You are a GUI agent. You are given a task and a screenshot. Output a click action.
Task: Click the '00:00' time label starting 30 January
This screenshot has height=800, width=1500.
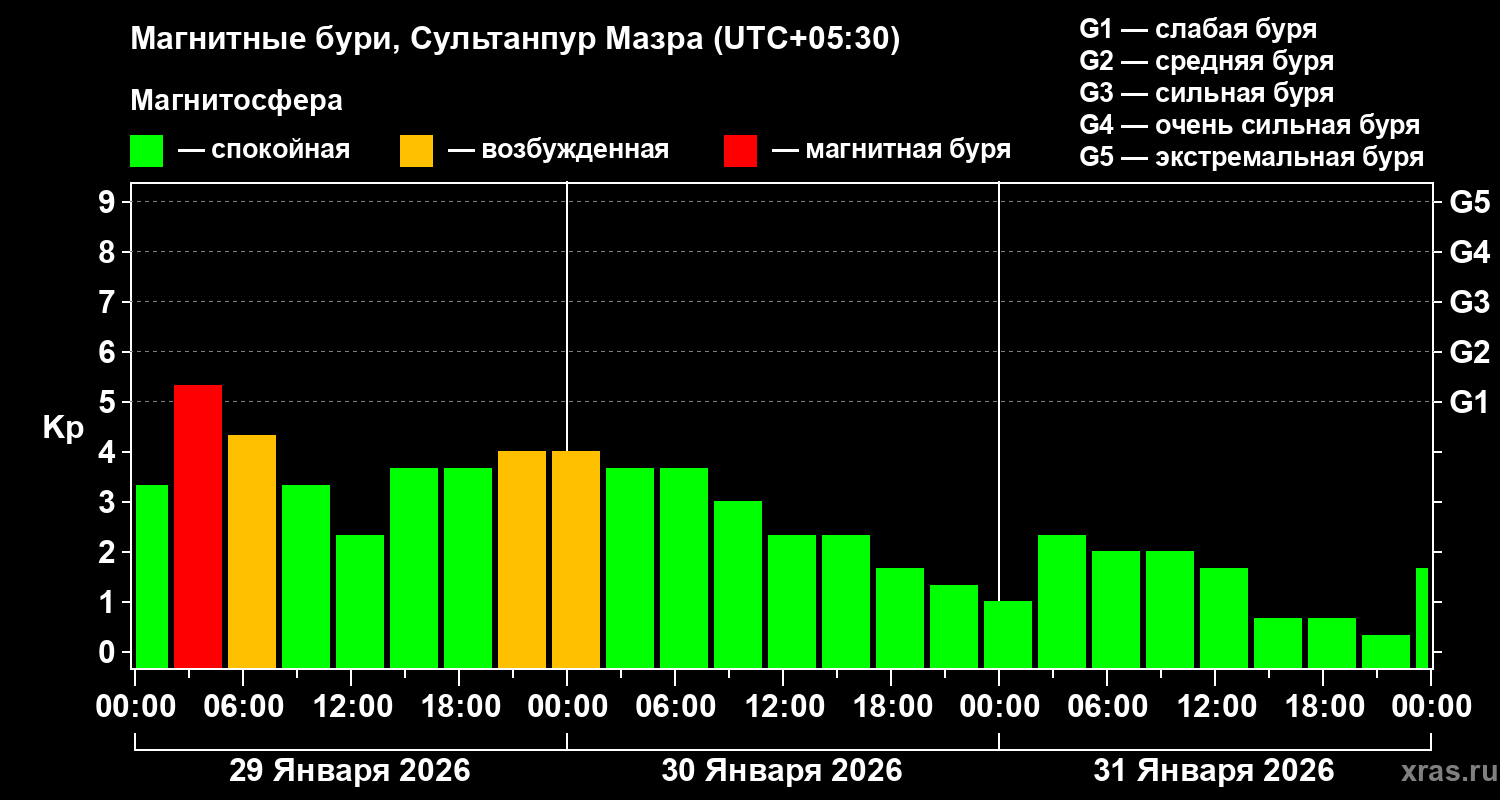pyautogui.click(x=567, y=707)
